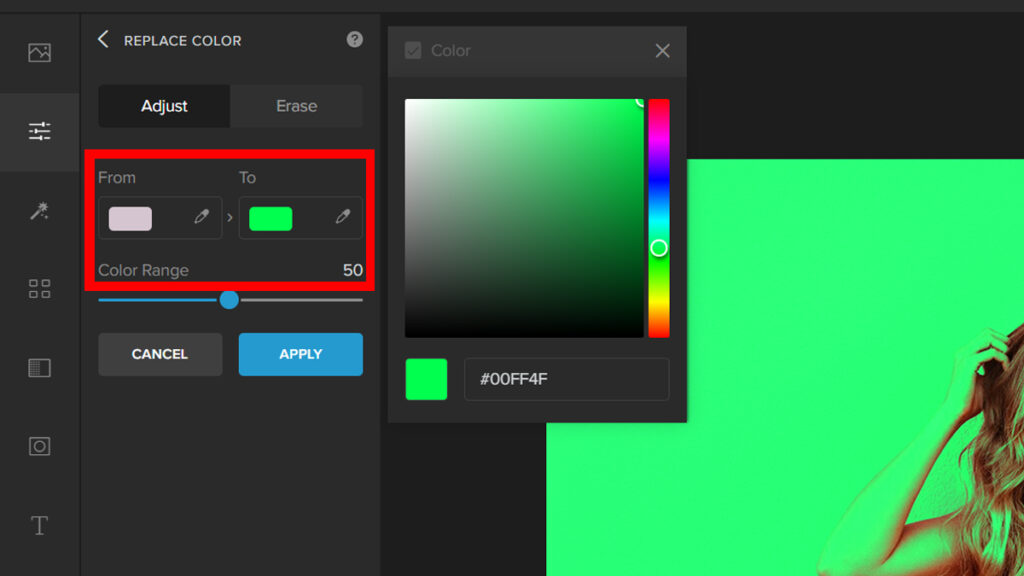This screenshot has width=1024, height=576.
Task: Switch to the Erase tab
Action: [x=296, y=106]
